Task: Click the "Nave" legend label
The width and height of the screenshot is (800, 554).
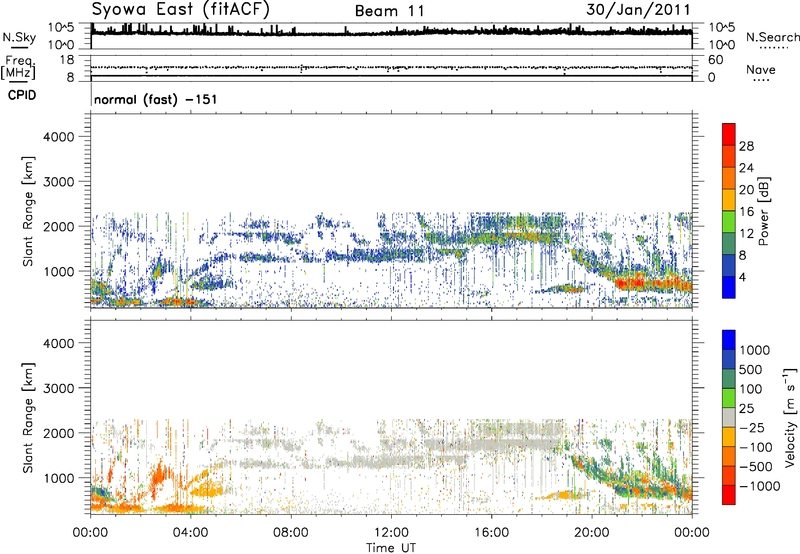Action: (x=761, y=70)
